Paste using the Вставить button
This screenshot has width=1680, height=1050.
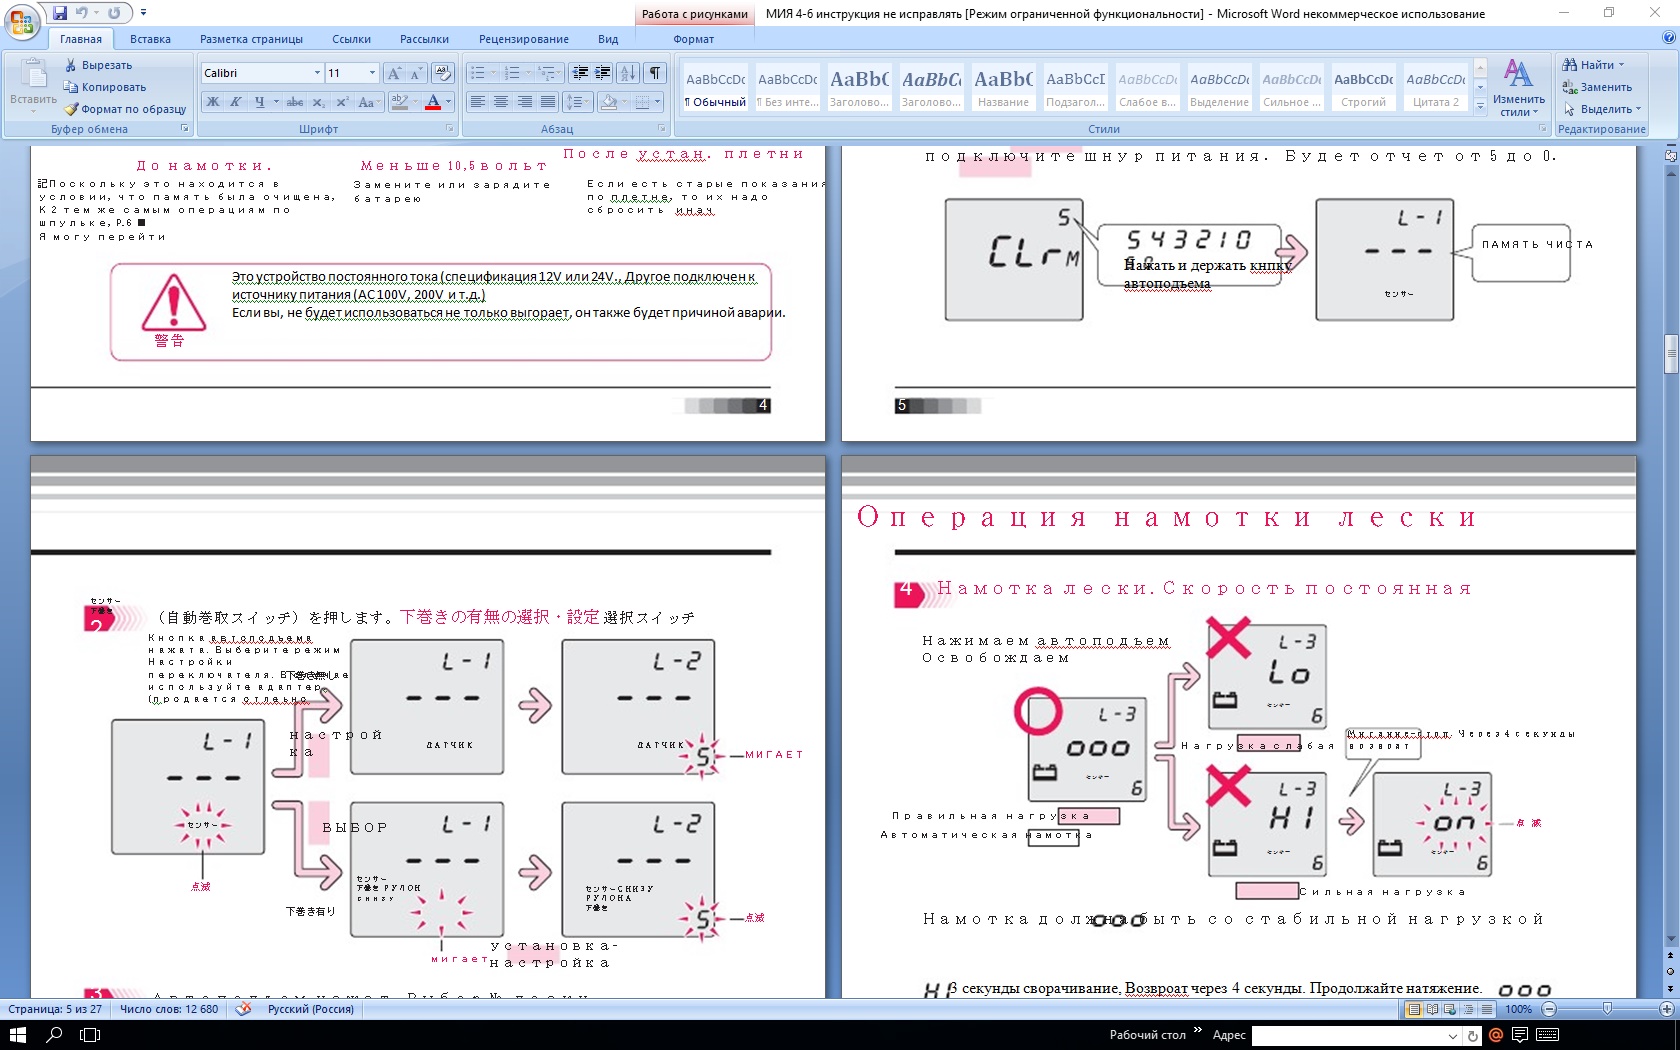33,83
